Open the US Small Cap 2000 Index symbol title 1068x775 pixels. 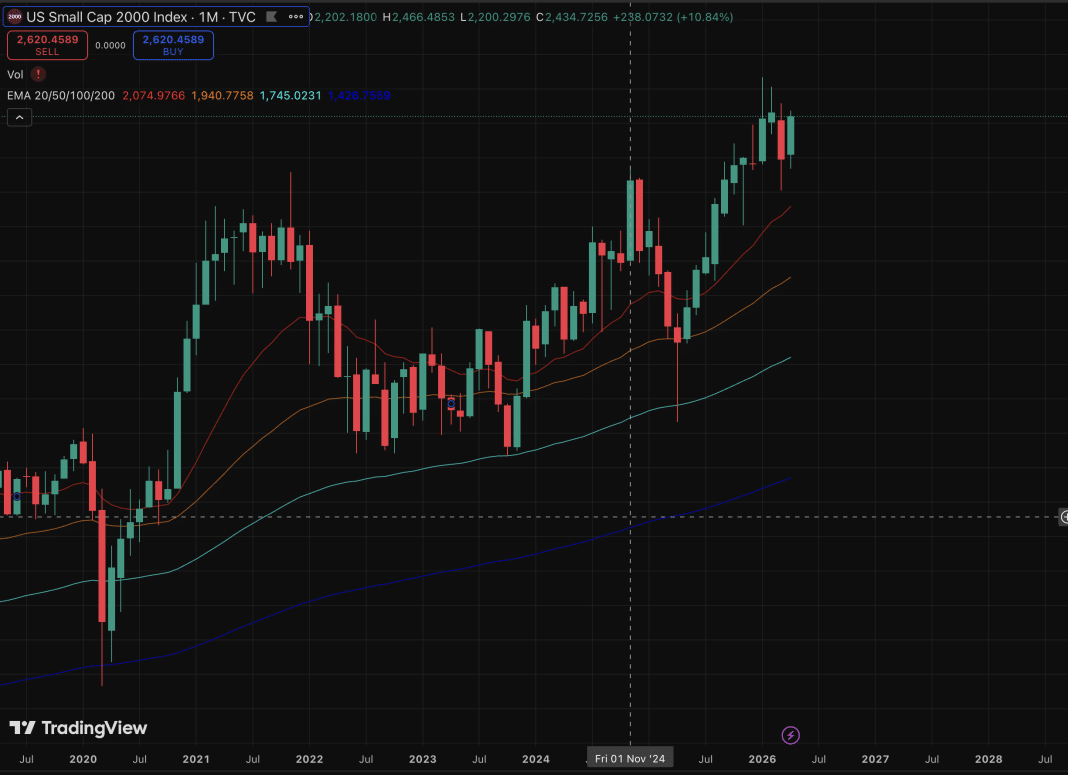[x=140, y=17]
